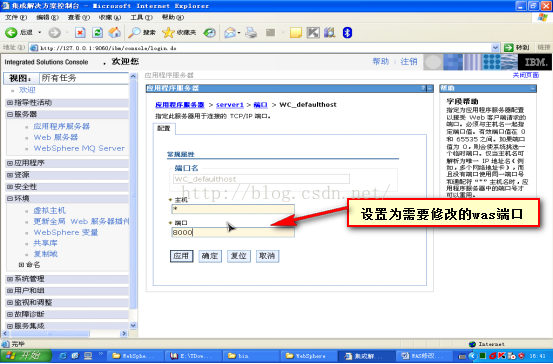Viewport: 553px width, 364px height.
Task: Open Web 服务器 in the navigation tree
Action: [56, 137]
